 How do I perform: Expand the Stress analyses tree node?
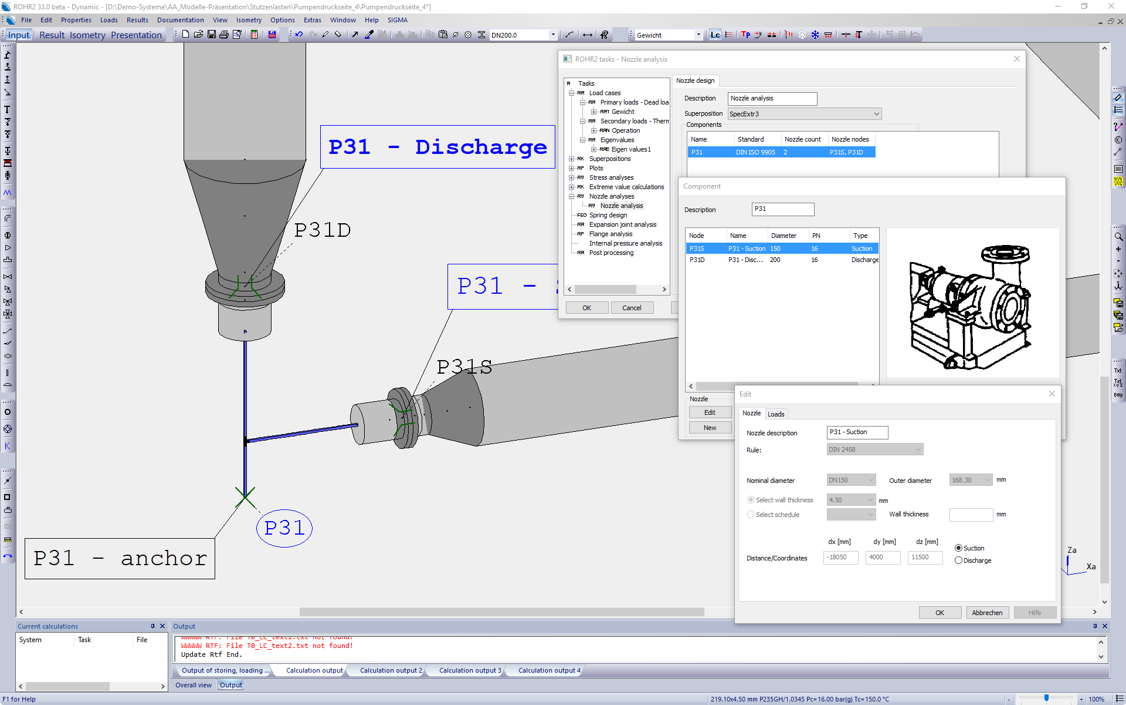[x=572, y=177]
